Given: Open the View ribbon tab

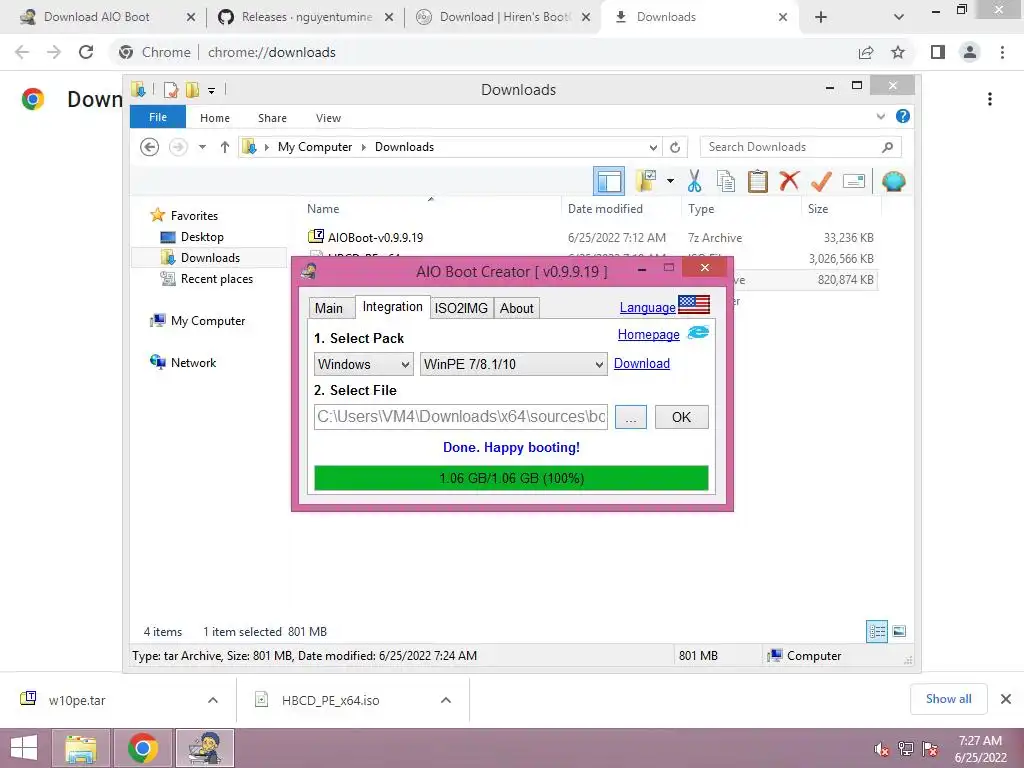Looking at the screenshot, I should [x=328, y=118].
